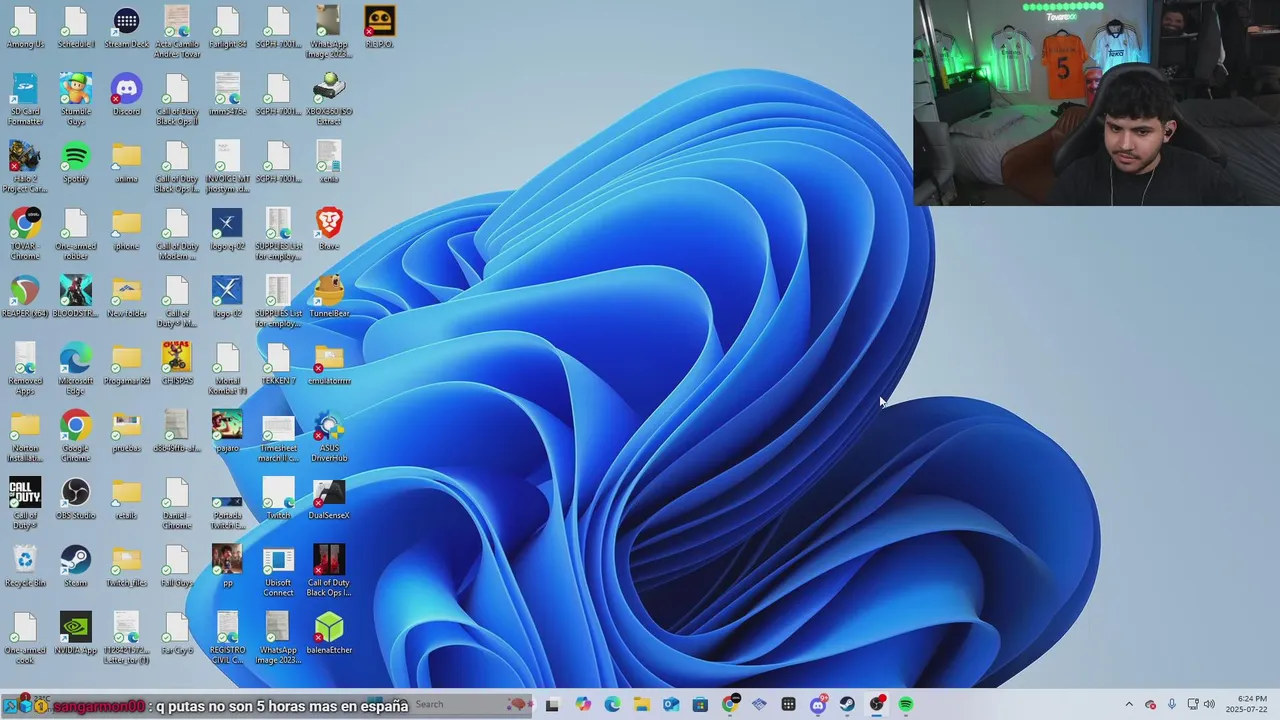The image size is (1280, 720).
Task: Launch R.E.P.O. from the desktop
Action: pos(379,27)
